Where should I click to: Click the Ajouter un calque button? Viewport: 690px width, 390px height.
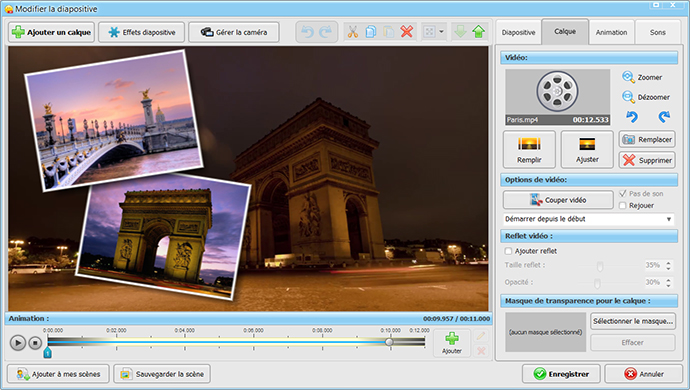(51, 32)
